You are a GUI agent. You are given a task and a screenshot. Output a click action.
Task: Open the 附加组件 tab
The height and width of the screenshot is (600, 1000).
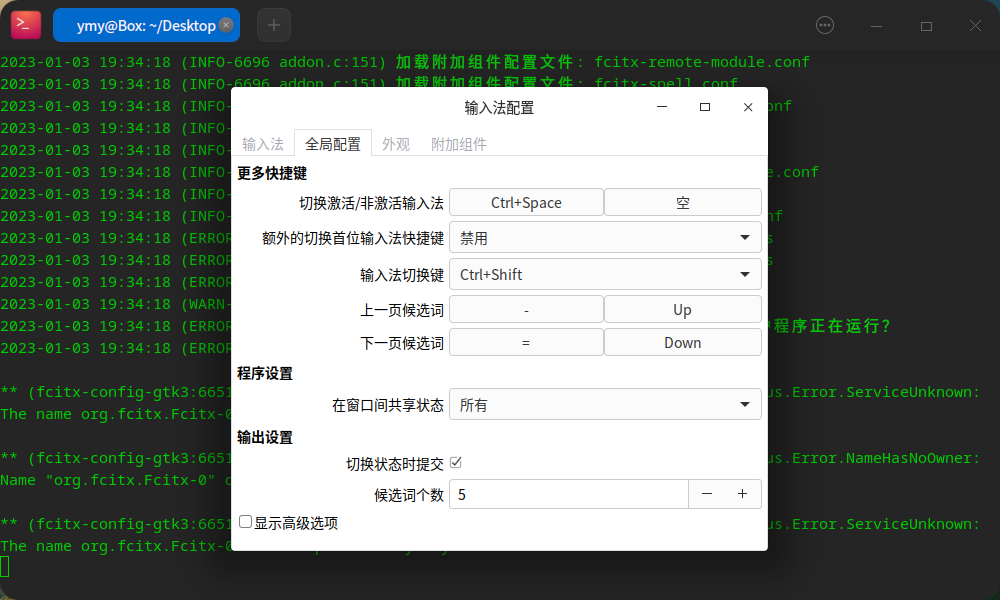458,143
